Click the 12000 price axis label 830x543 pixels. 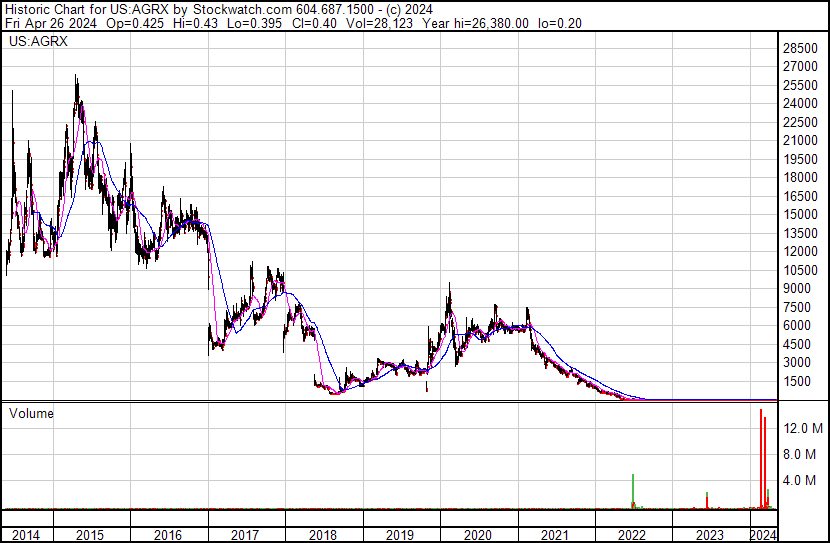(x=800, y=252)
